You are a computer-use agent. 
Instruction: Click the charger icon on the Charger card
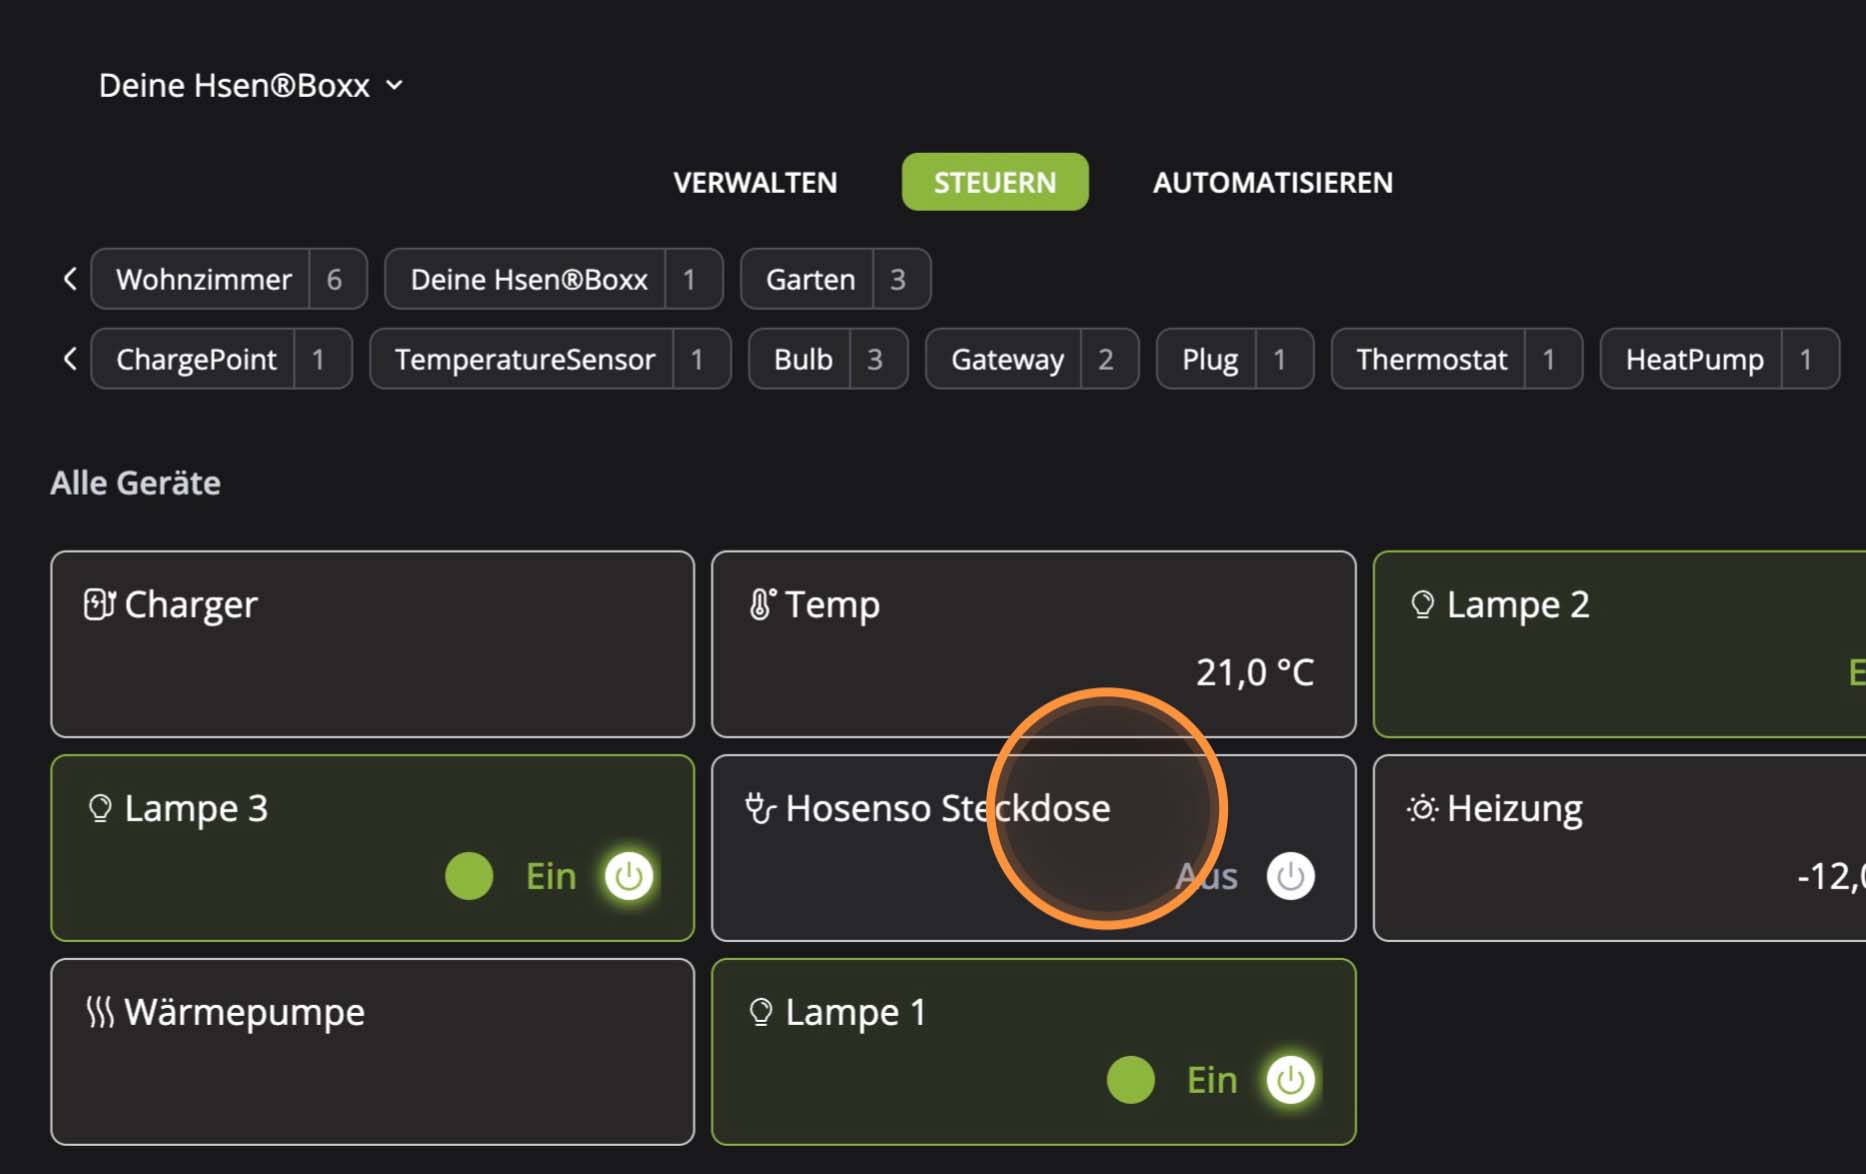click(x=99, y=603)
